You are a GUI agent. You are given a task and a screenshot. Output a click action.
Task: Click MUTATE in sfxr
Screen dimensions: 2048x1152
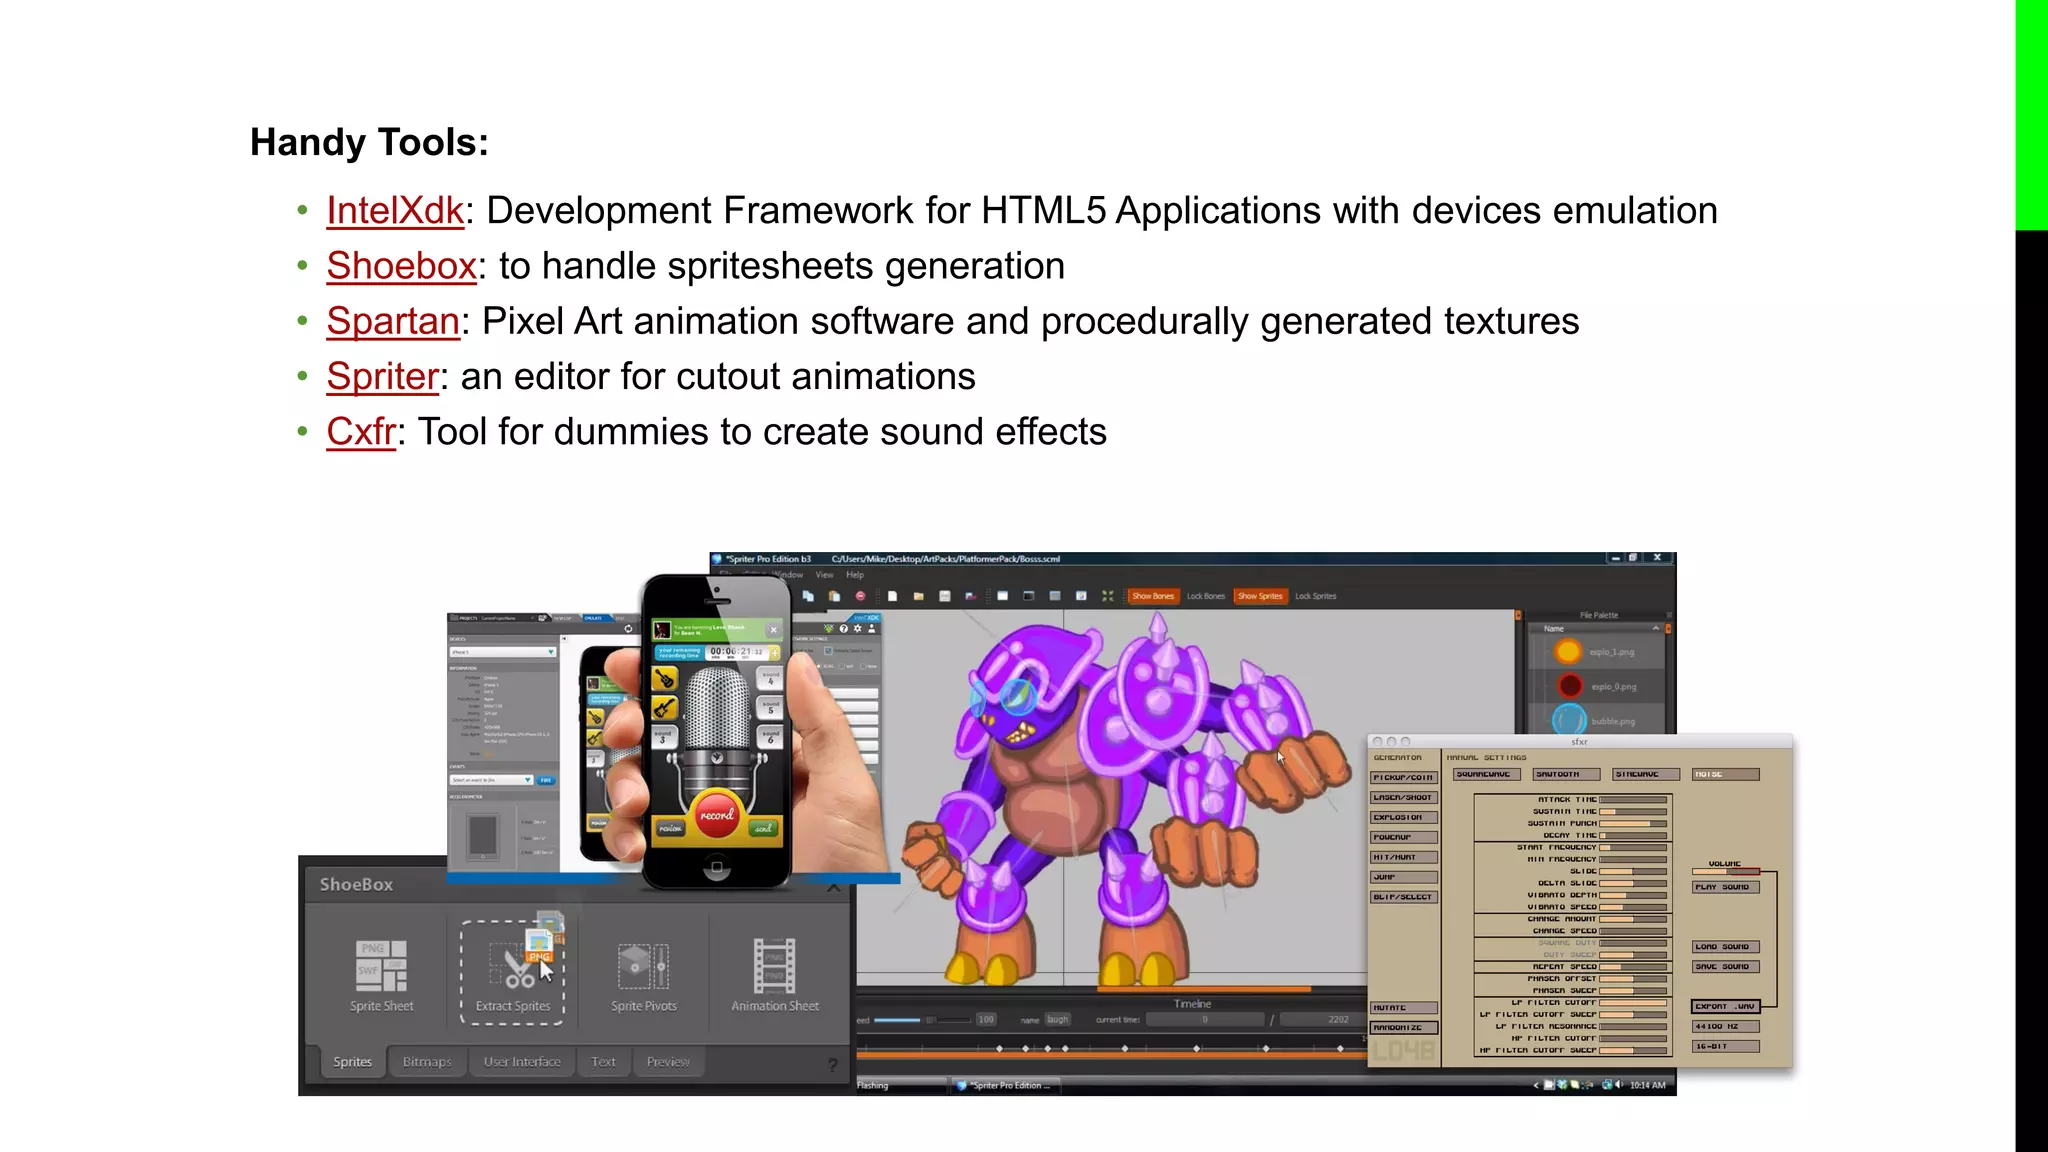pyautogui.click(x=1404, y=1008)
